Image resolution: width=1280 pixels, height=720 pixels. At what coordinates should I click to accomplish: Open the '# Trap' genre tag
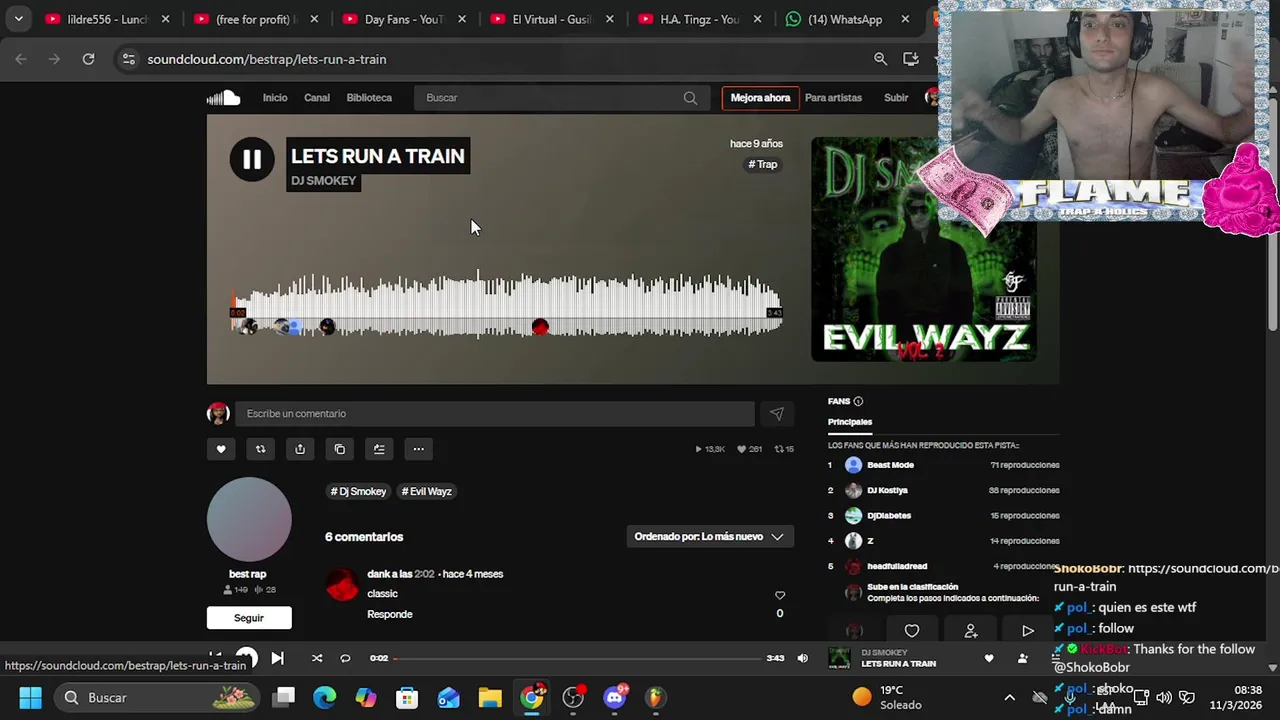[x=763, y=164]
